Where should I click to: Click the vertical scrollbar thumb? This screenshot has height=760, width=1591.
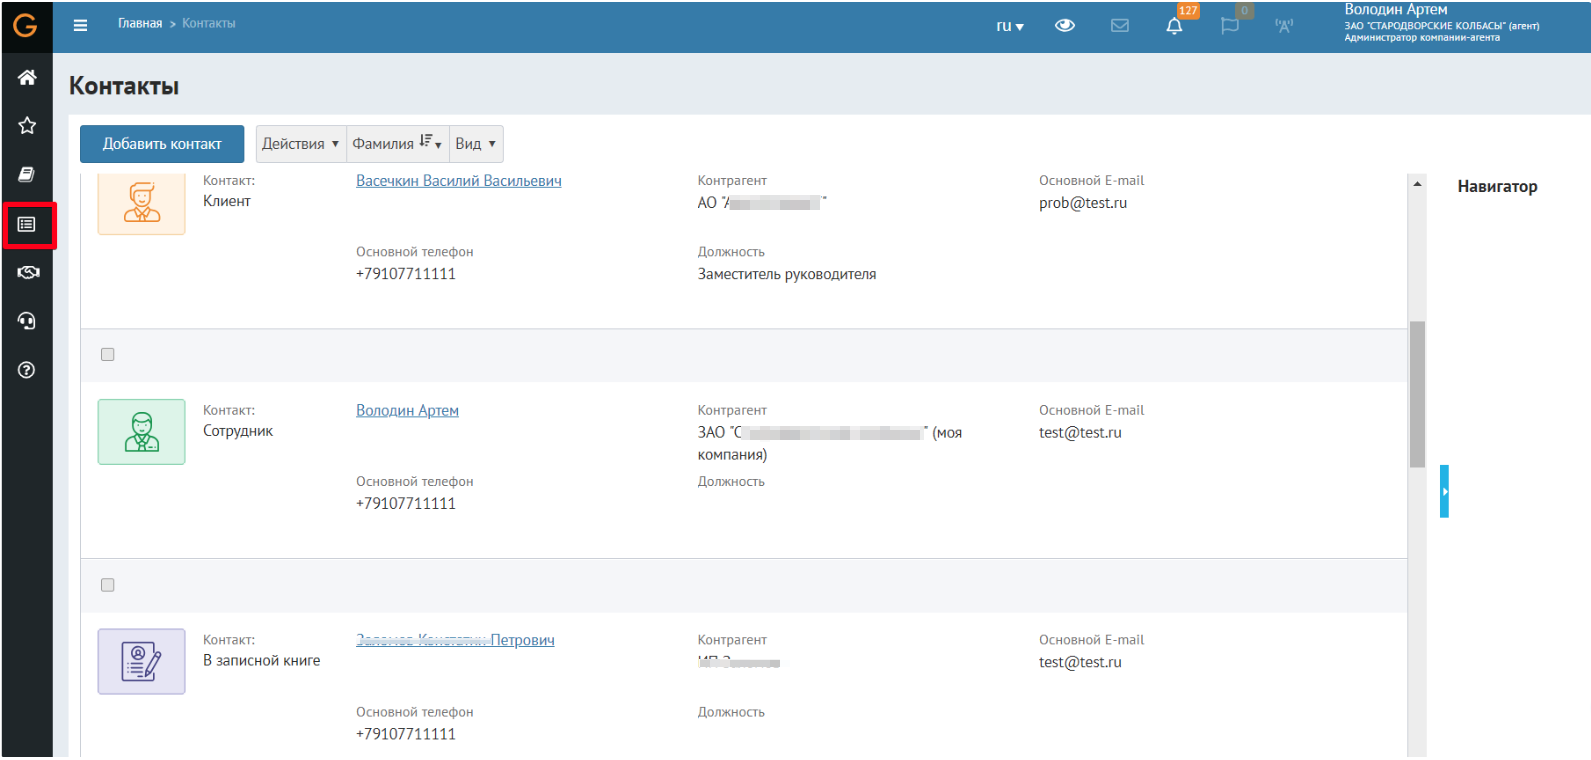click(1417, 394)
